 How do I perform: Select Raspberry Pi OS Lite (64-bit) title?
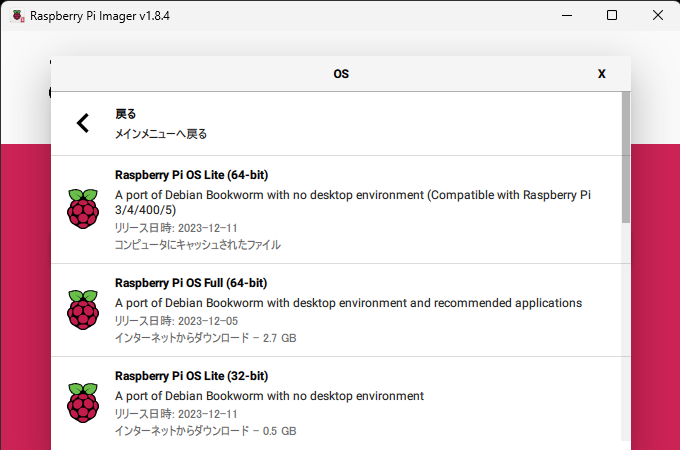click(191, 175)
